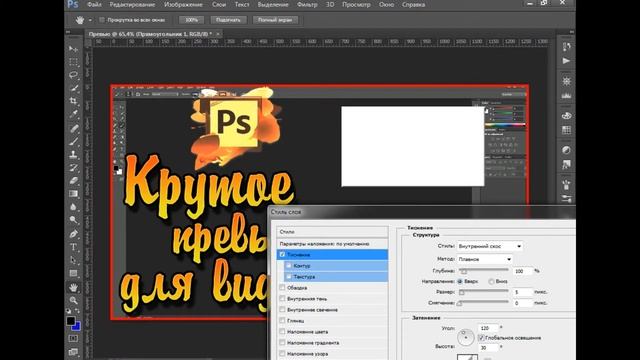Select the Healing Brush tool

click(73, 129)
